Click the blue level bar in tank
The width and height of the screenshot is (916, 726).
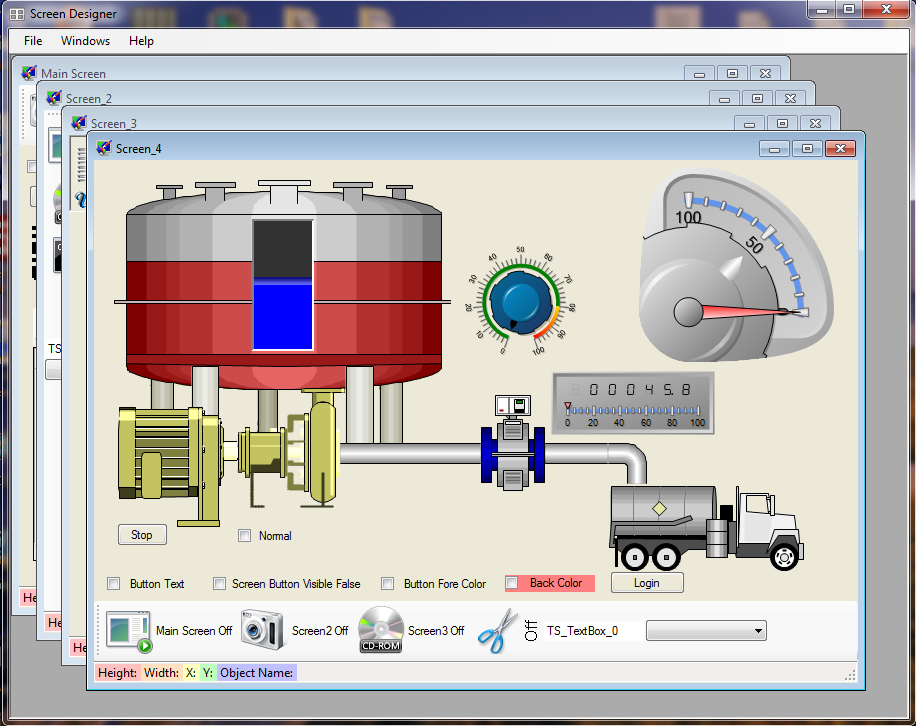pos(283,315)
